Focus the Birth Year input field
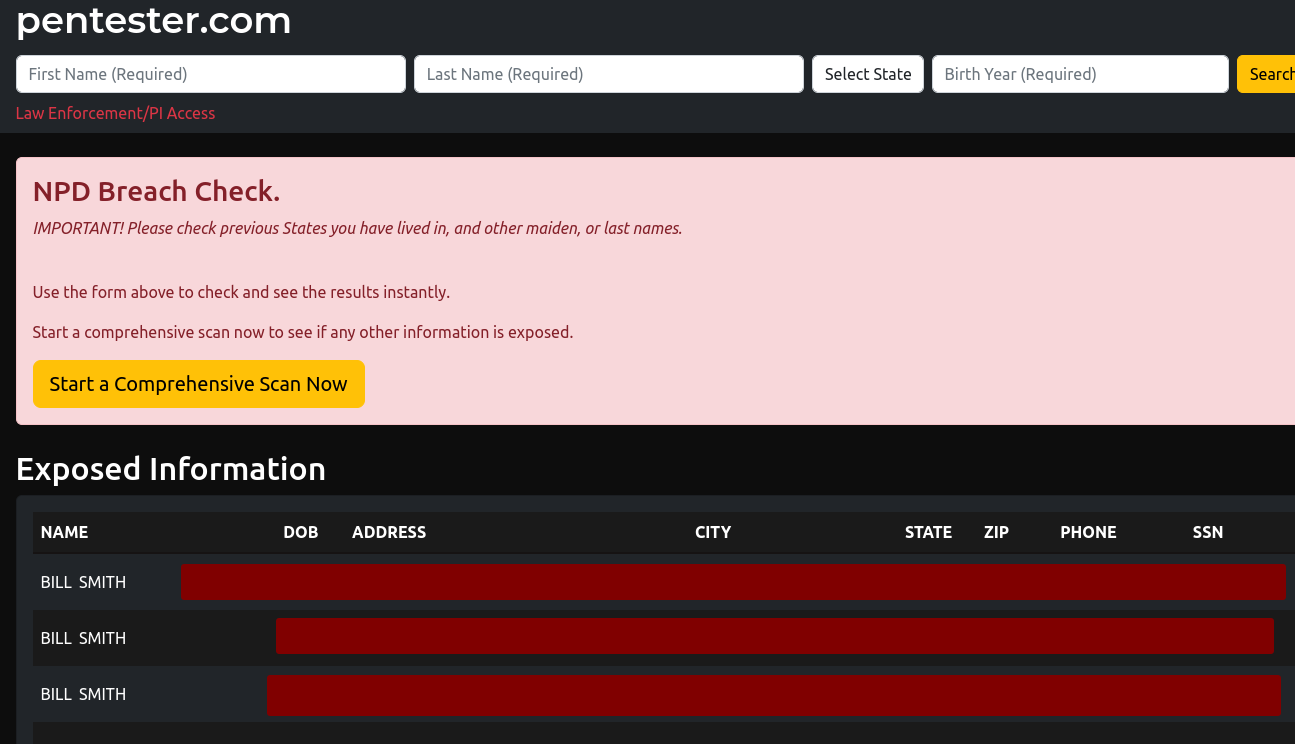Image resolution: width=1295 pixels, height=744 pixels. [x=1080, y=74]
